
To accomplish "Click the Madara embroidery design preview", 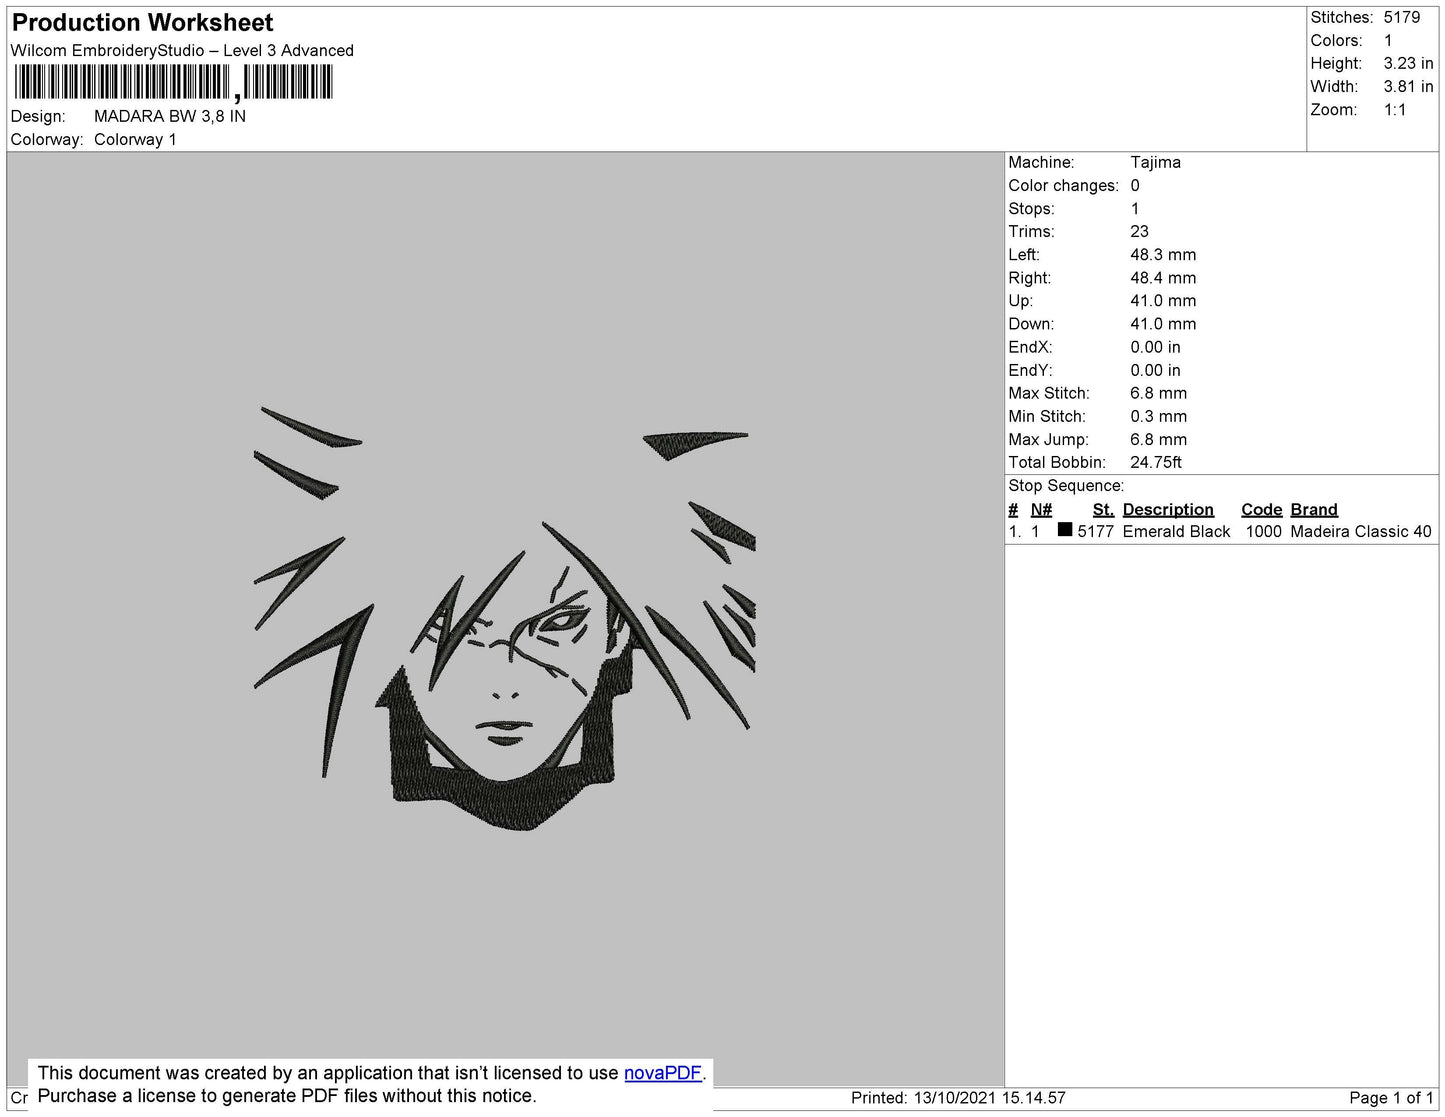I will [505, 619].
